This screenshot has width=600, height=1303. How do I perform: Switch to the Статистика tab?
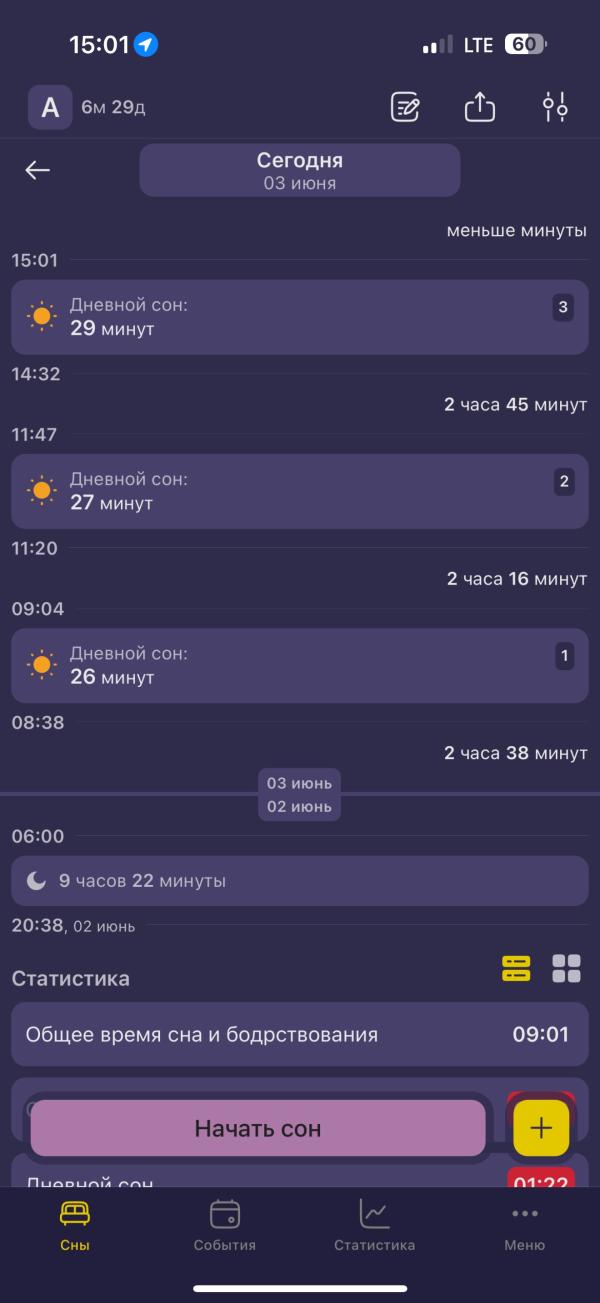click(375, 1226)
